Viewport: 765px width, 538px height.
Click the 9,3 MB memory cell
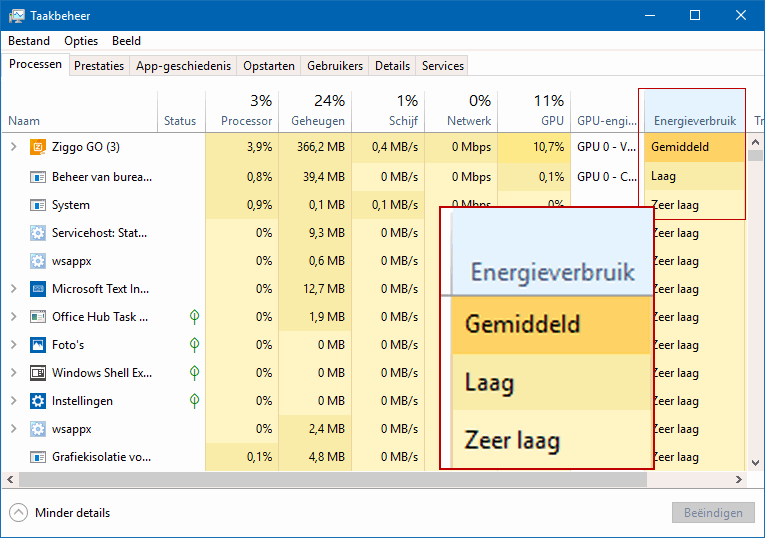[x=315, y=233]
